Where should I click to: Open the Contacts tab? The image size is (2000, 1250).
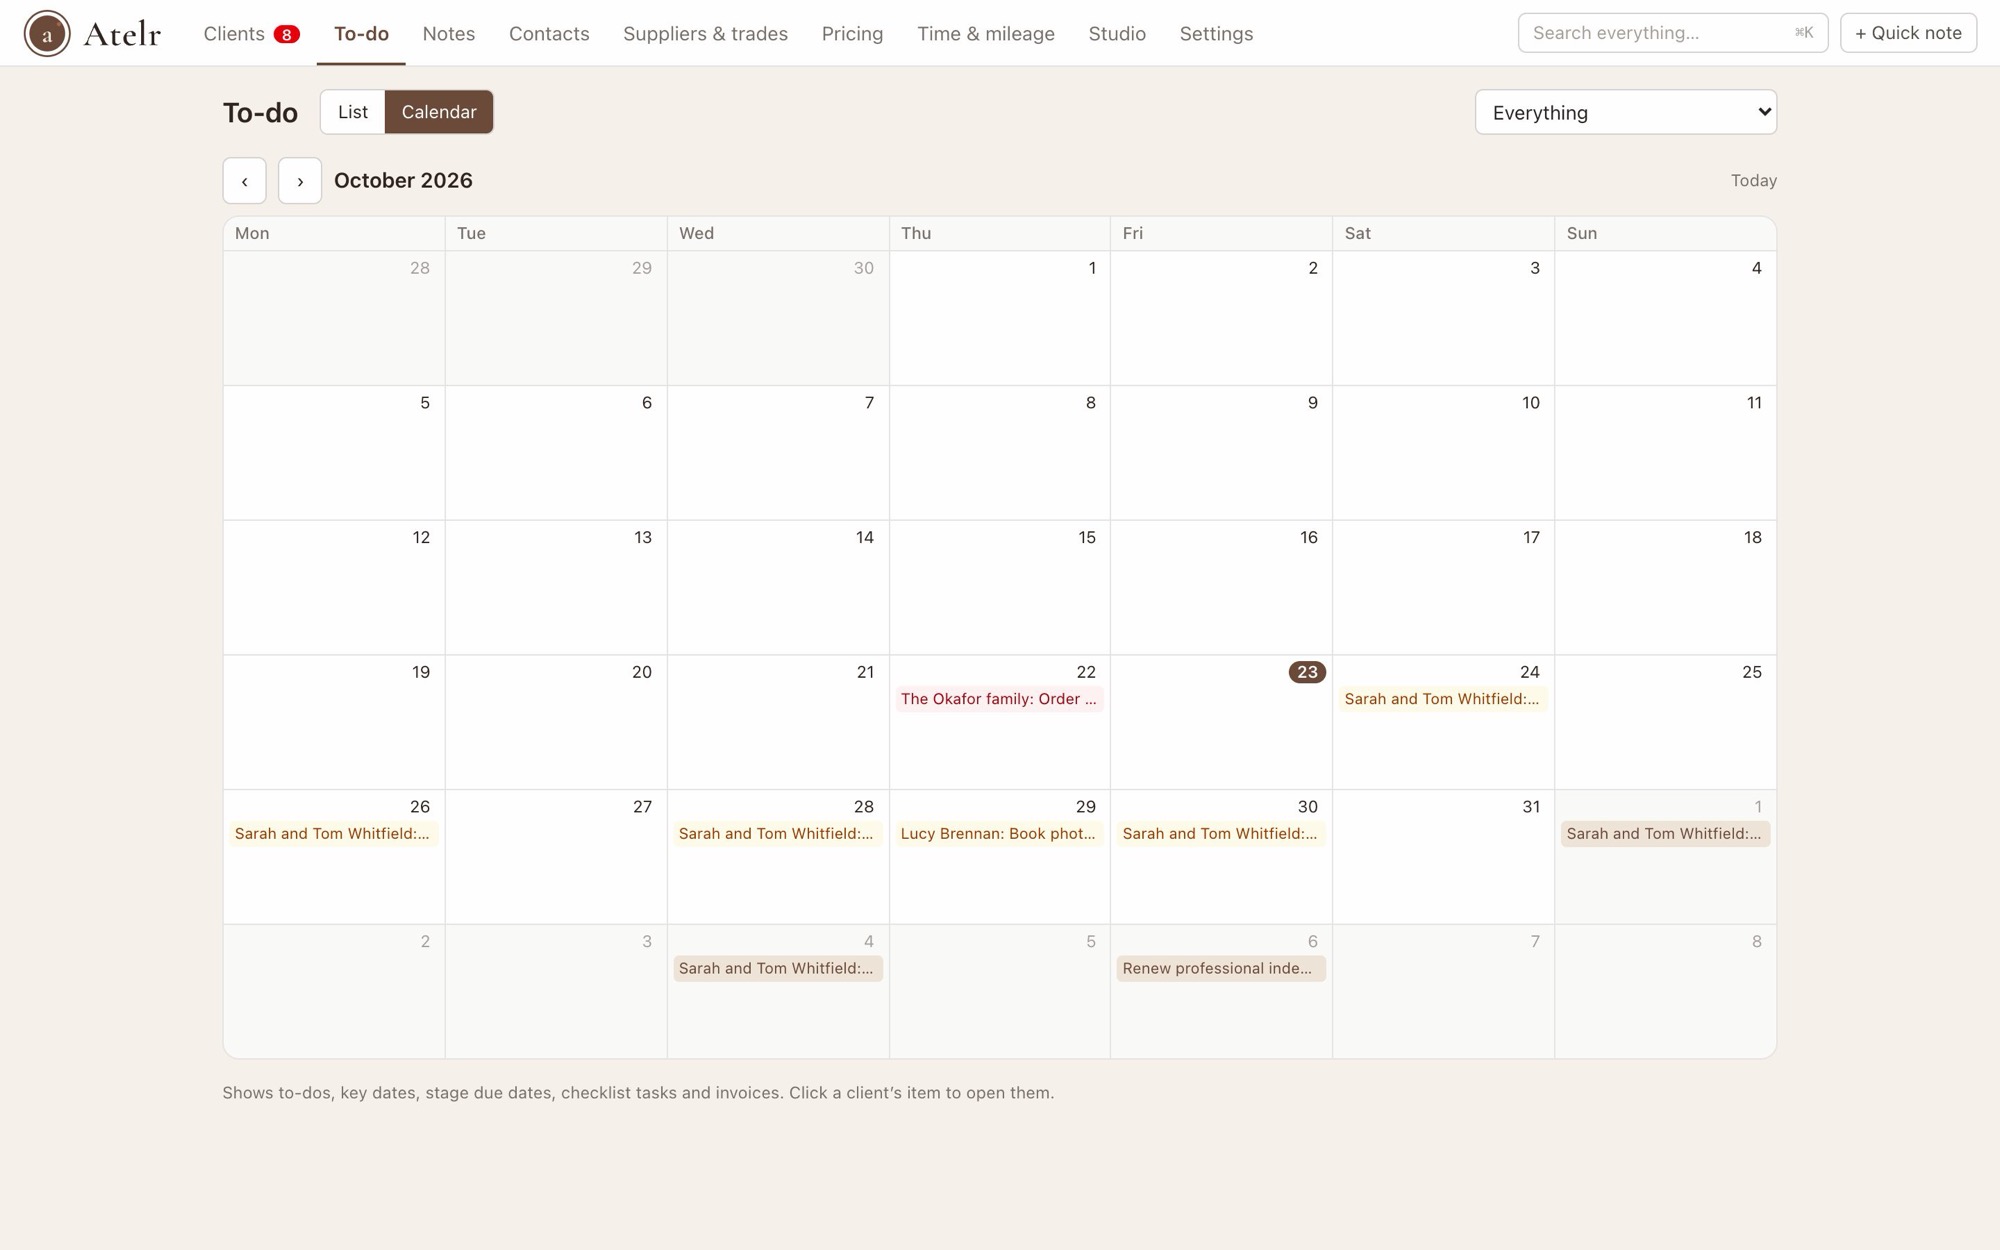point(549,33)
